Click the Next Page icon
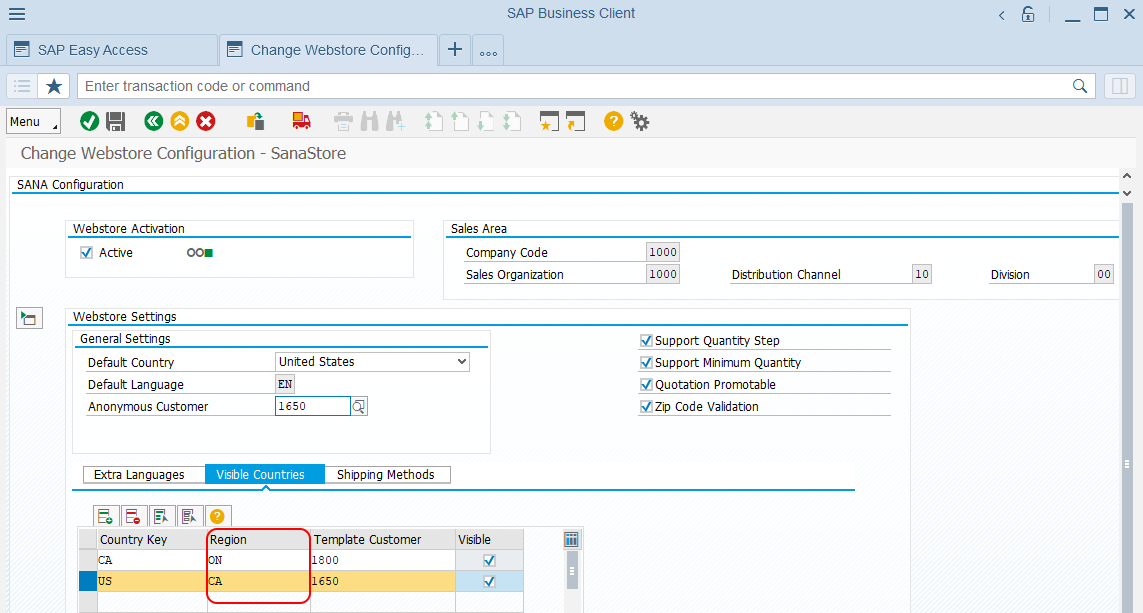The image size is (1143, 613). tap(485, 122)
